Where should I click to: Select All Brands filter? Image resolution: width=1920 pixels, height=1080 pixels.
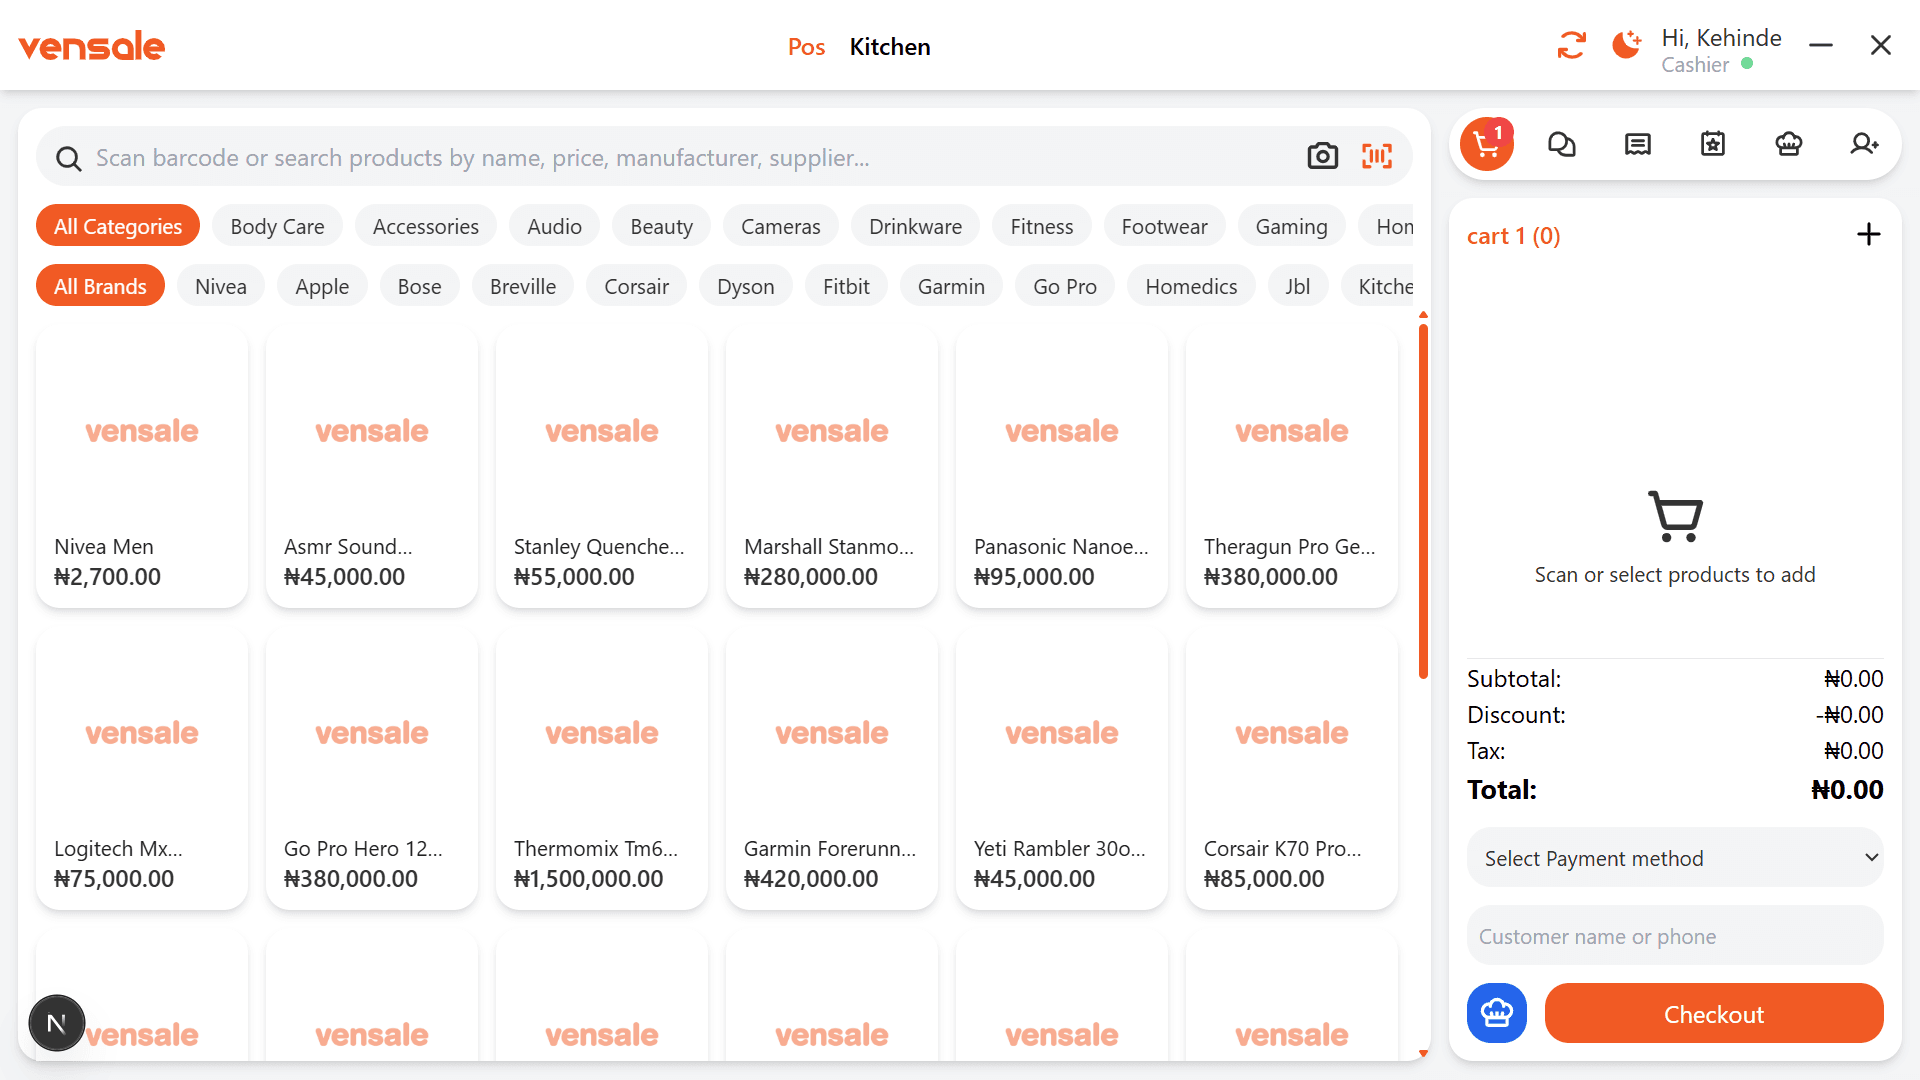click(x=100, y=286)
